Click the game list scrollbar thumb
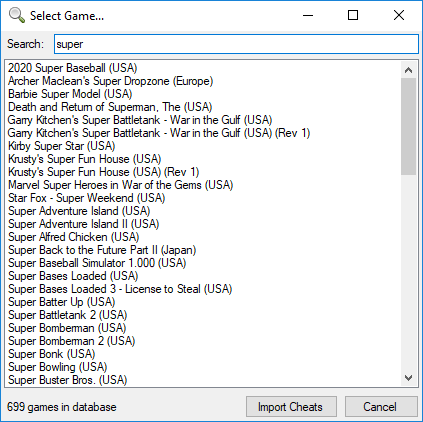 coord(408,126)
